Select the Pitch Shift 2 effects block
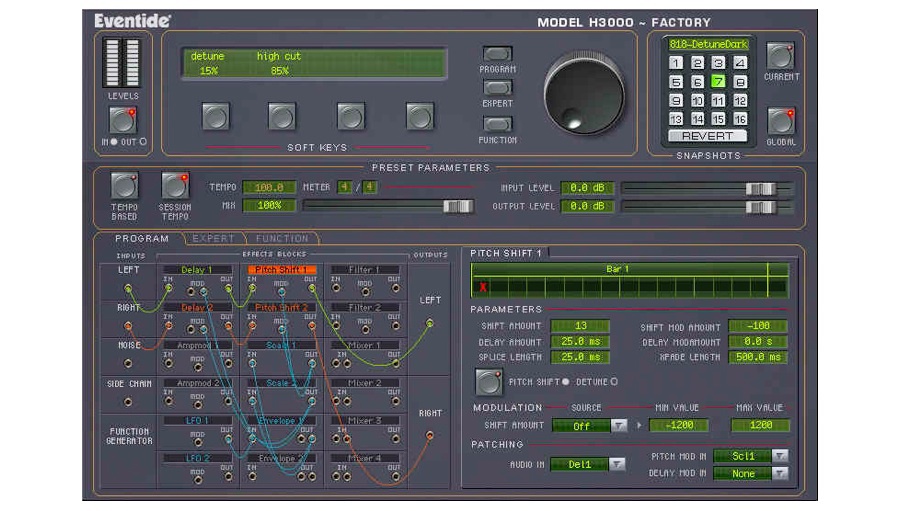900x511 pixels. coord(282,308)
